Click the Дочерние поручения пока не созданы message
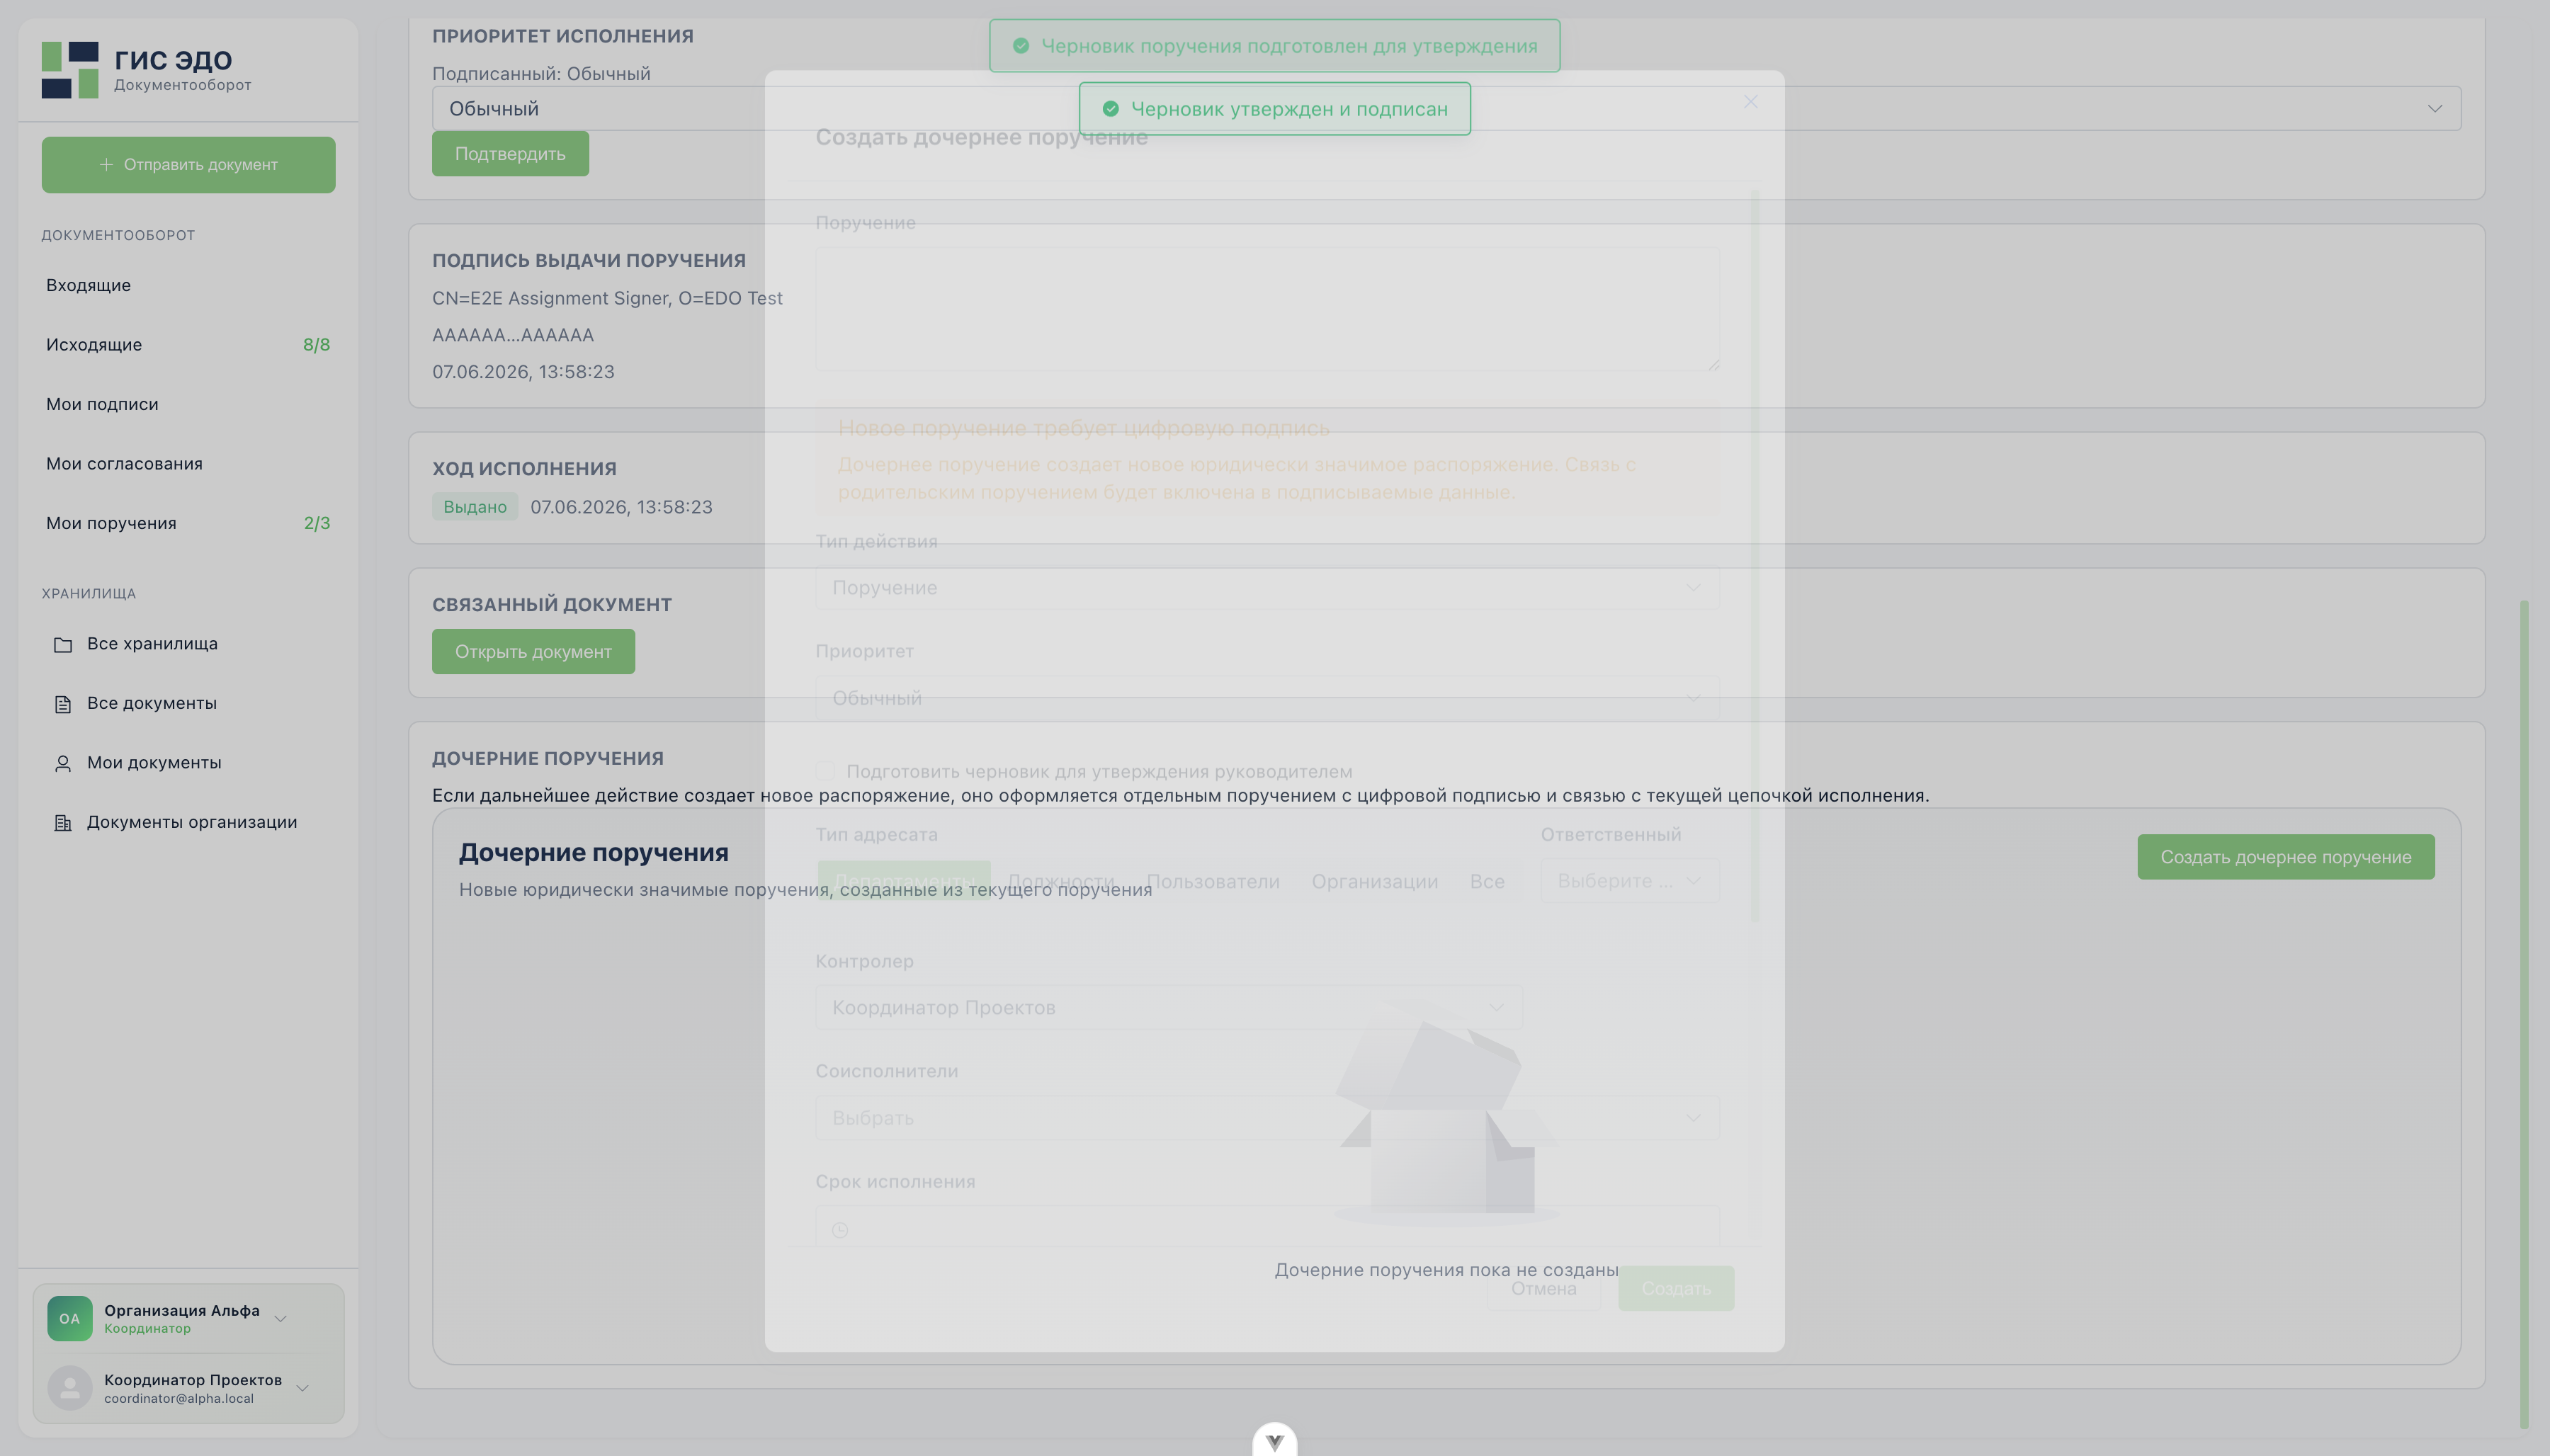This screenshot has width=2550, height=1456. click(x=1446, y=1270)
